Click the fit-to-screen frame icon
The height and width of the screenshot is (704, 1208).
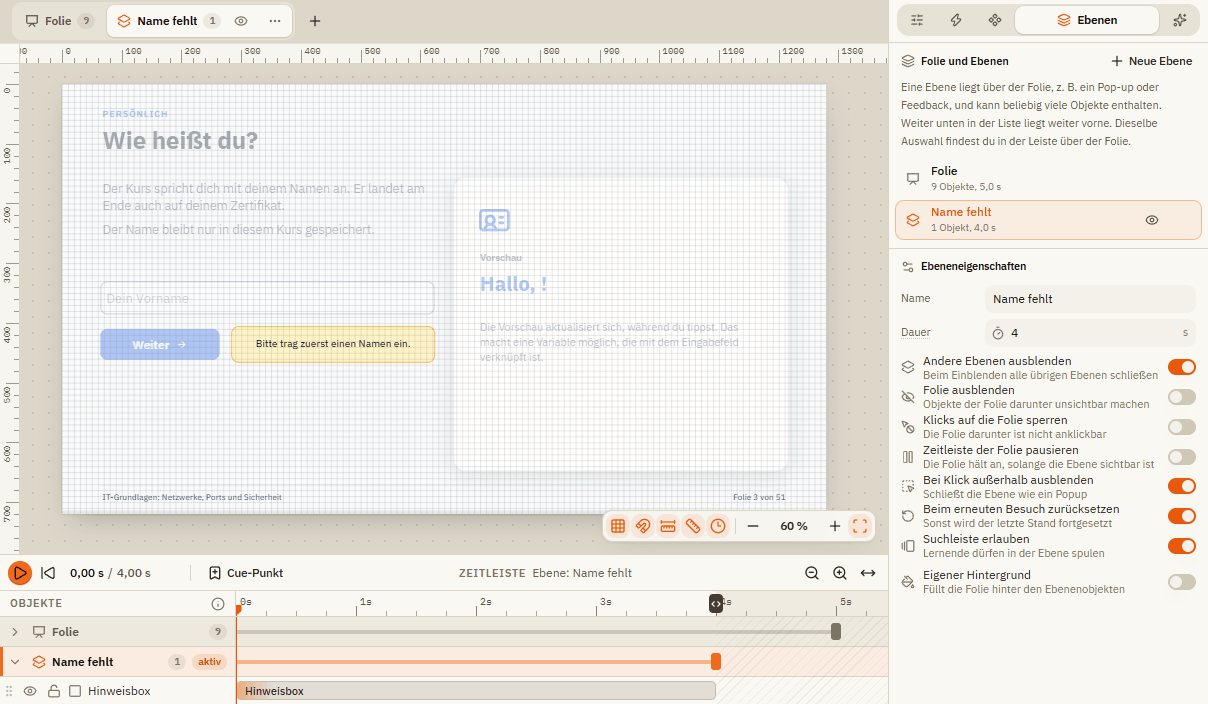[x=860, y=526]
